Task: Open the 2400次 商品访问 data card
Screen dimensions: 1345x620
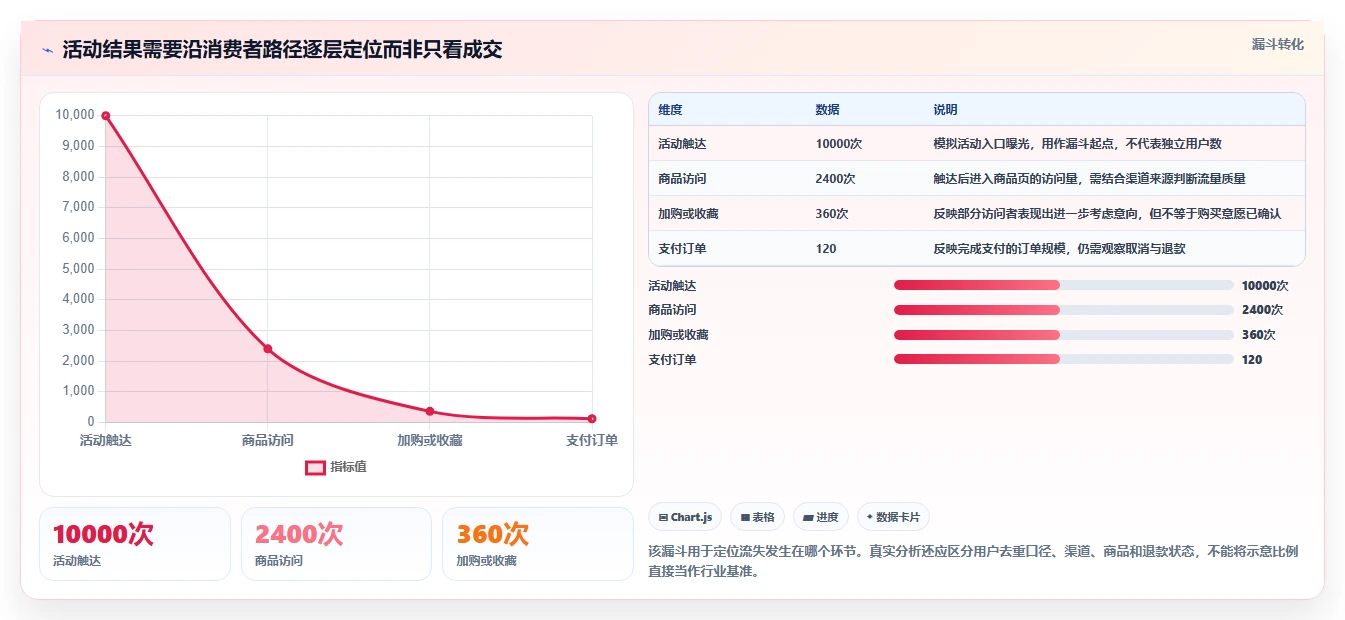Action: click(336, 544)
